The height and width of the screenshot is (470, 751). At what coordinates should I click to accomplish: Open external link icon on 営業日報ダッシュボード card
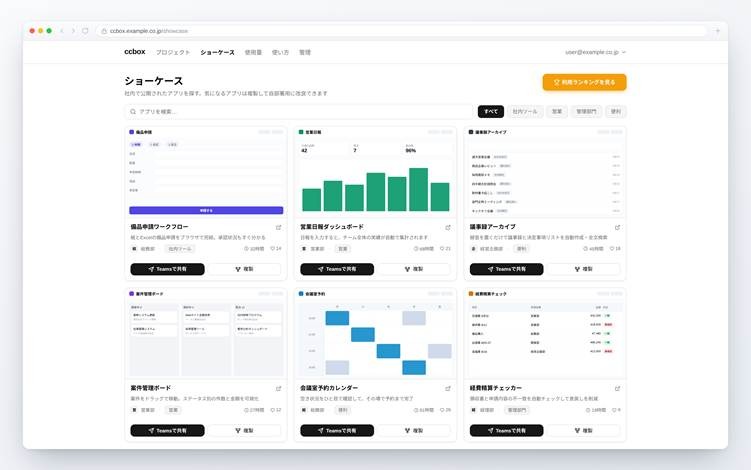click(448, 228)
